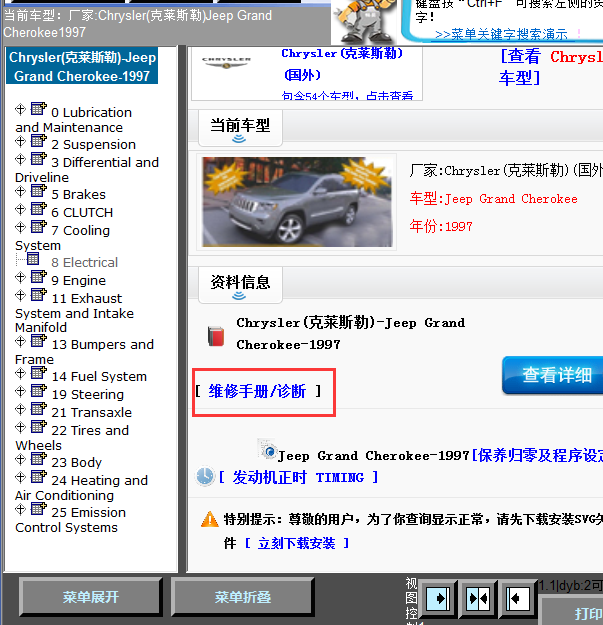Click the table icon beside 8 Electrical
Image resolution: width=603 pixels, height=625 pixels.
pos(33,259)
